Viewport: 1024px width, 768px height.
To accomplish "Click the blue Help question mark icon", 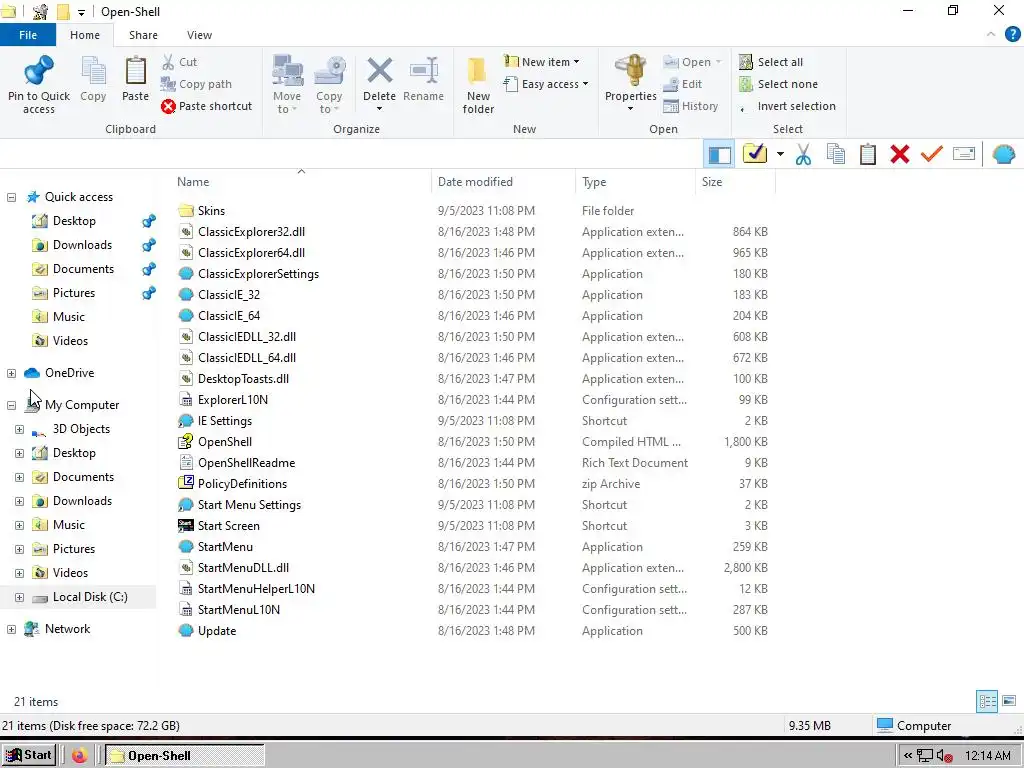I will [1012, 35].
